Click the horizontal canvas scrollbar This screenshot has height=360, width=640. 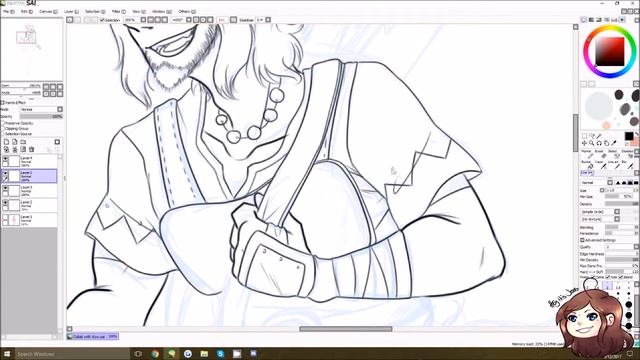[x=346, y=329]
